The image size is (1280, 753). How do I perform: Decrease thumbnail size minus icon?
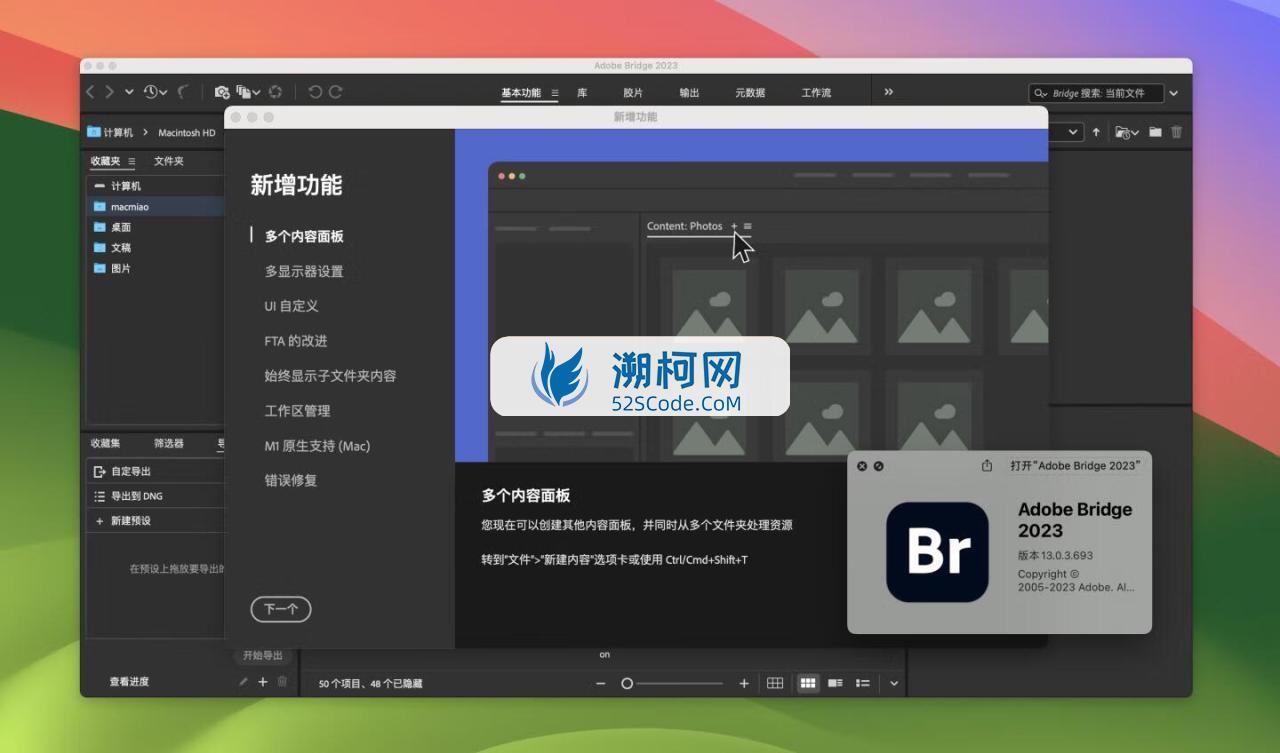click(601, 684)
